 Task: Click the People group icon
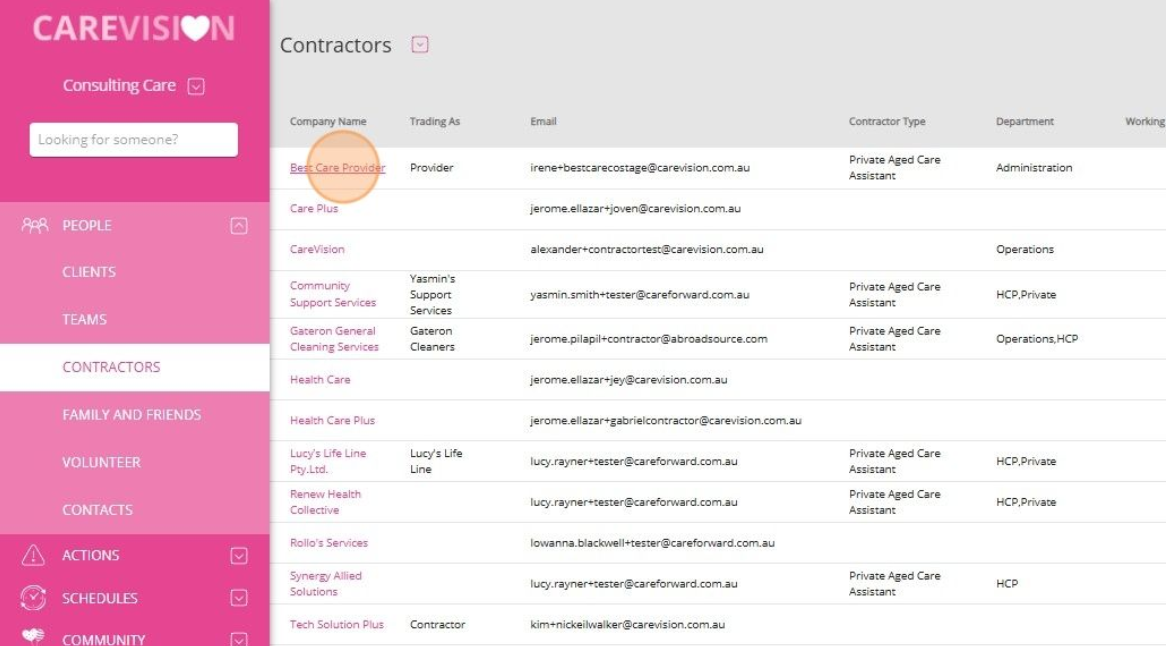(x=34, y=225)
